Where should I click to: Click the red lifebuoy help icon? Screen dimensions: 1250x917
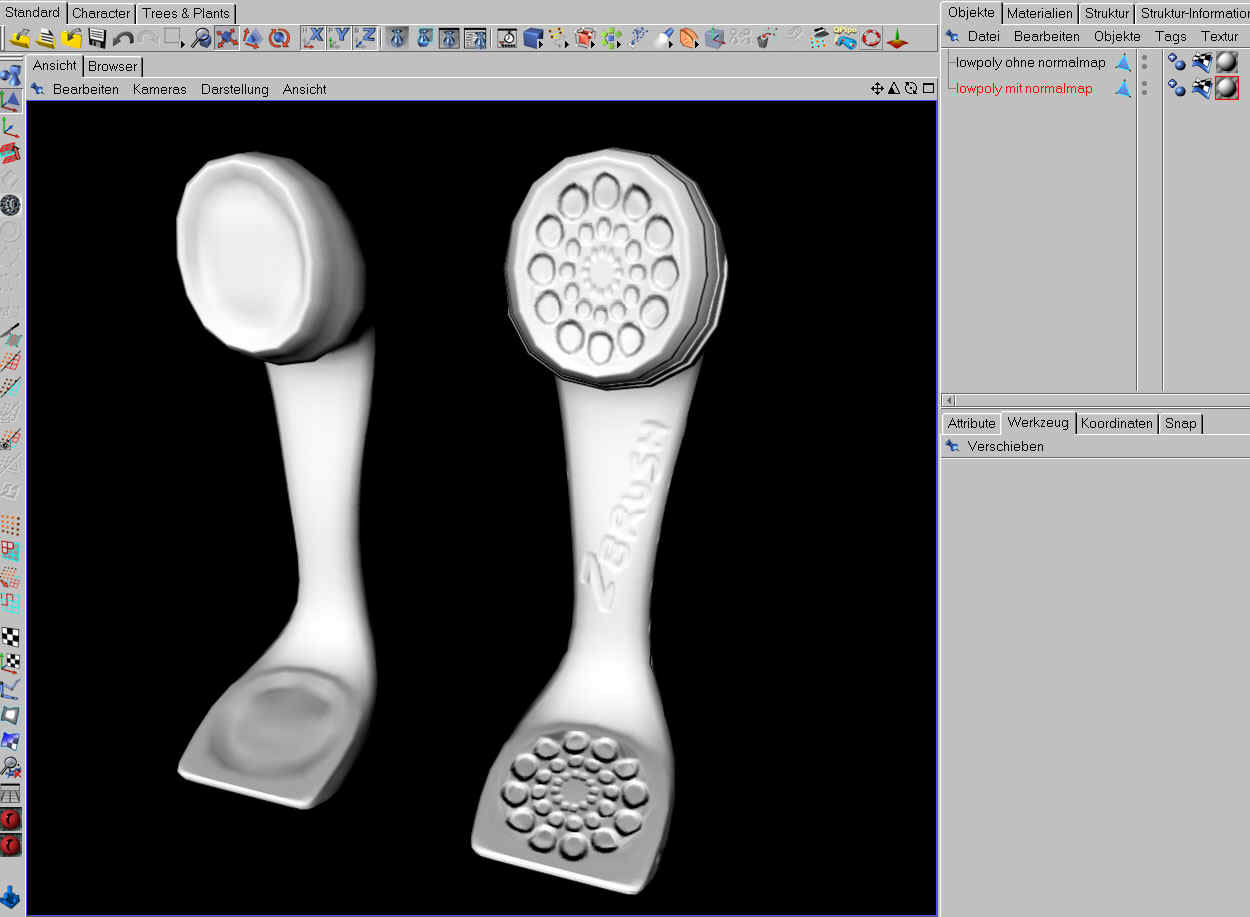click(x=871, y=38)
